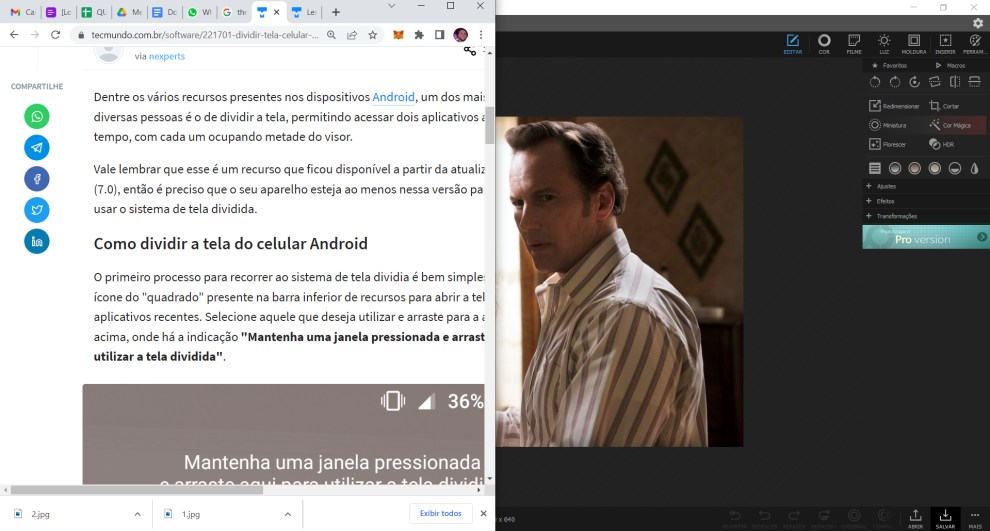Open the Moldura tab
Screen dimensions: 990x531
914,44
